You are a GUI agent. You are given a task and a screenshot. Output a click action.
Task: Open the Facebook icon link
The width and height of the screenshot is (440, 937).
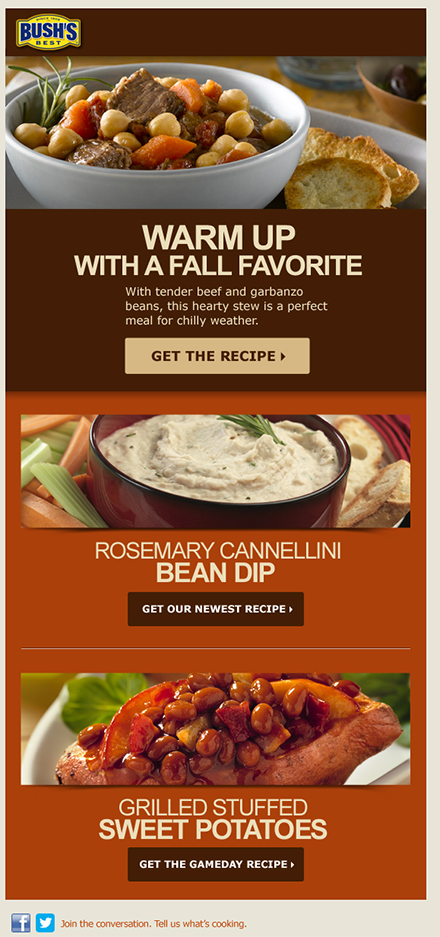20,923
